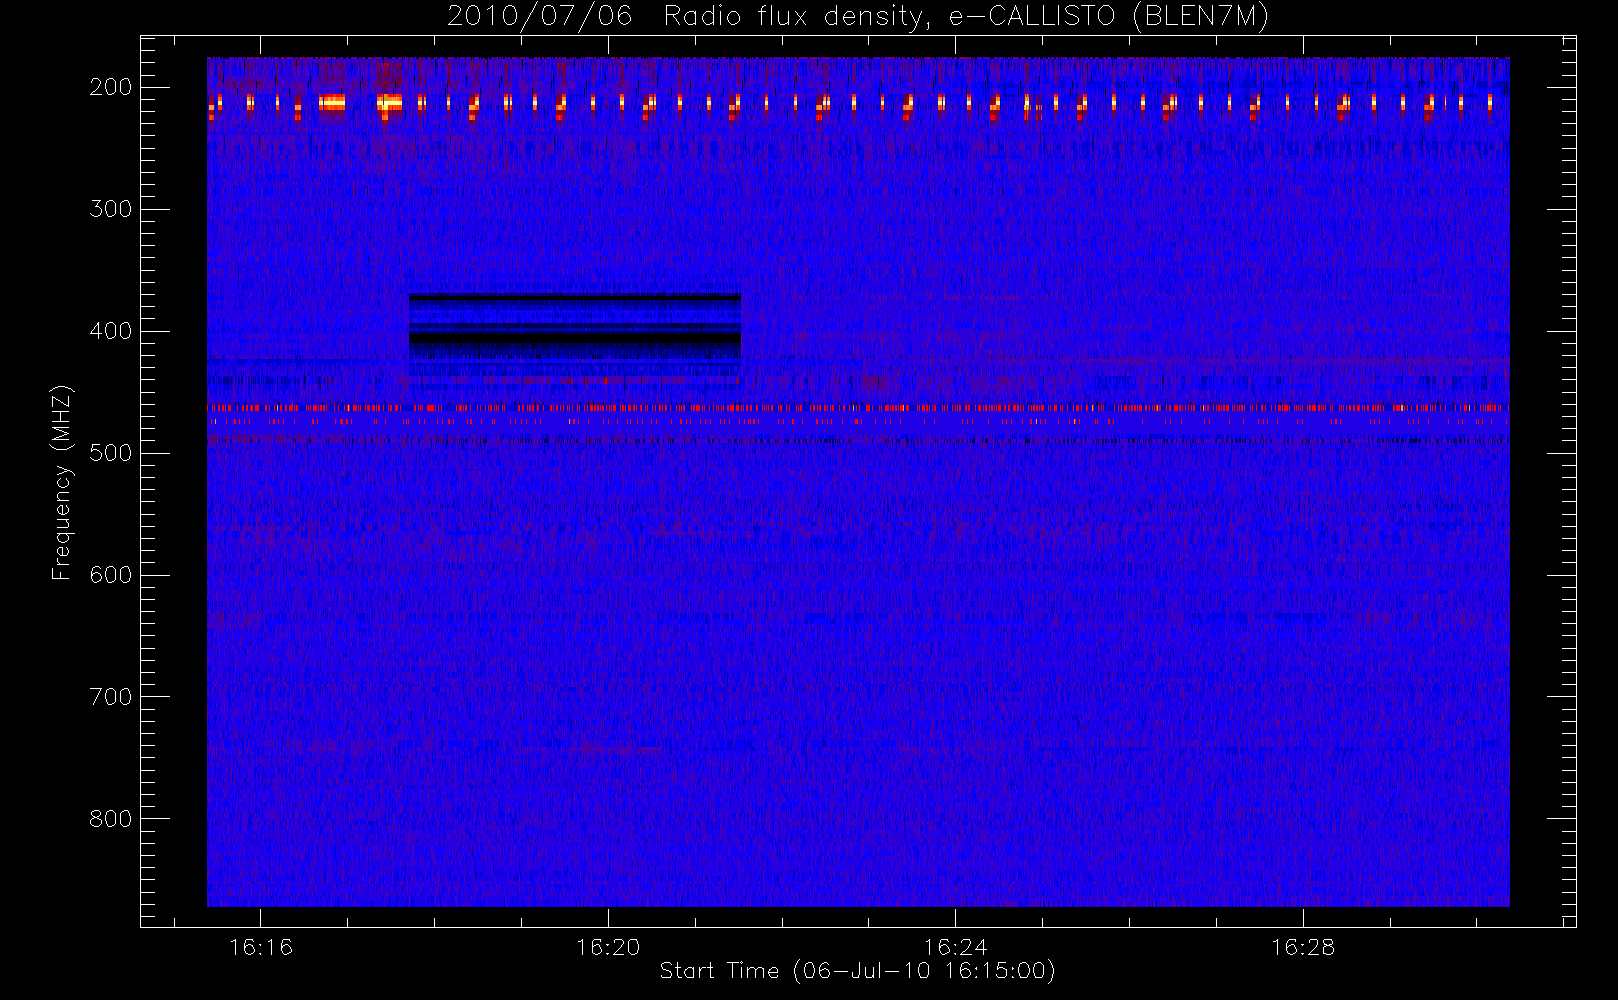This screenshot has width=1618, height=1000.
Task: Click the 300 frequency tick label
Action: click(x=111, y=209)
